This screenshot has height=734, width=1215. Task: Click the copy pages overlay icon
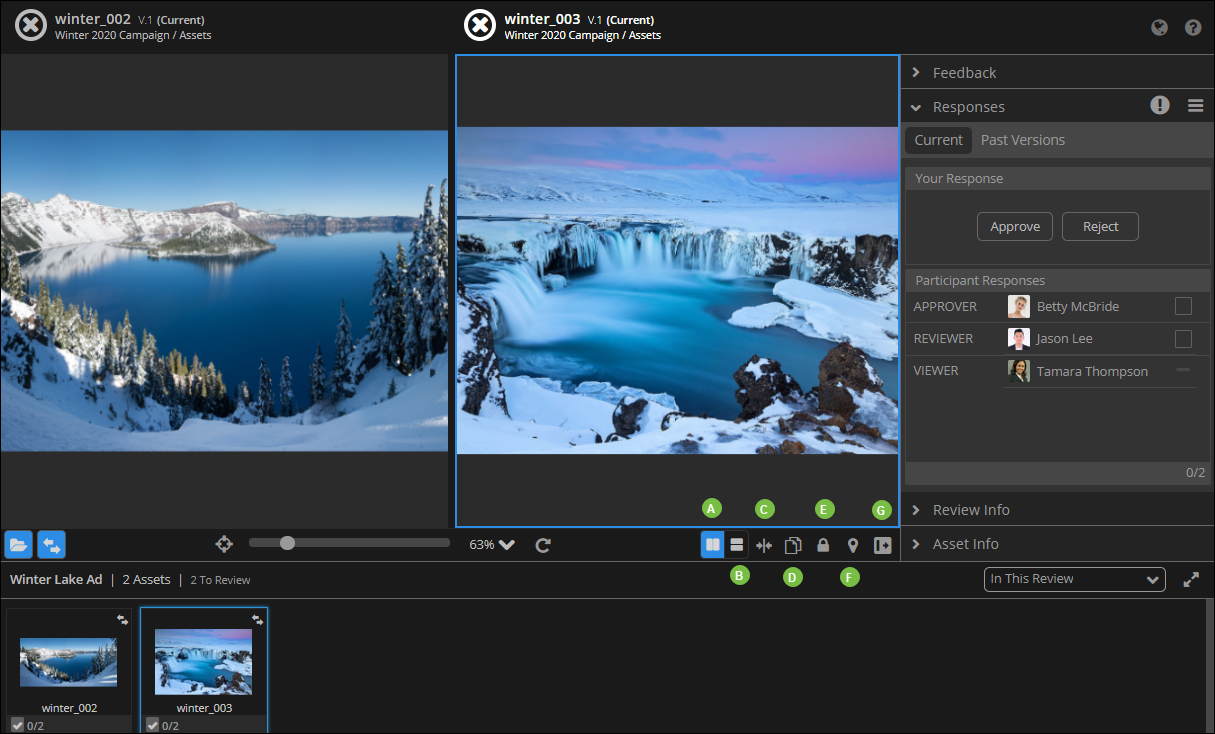(793, 546)
